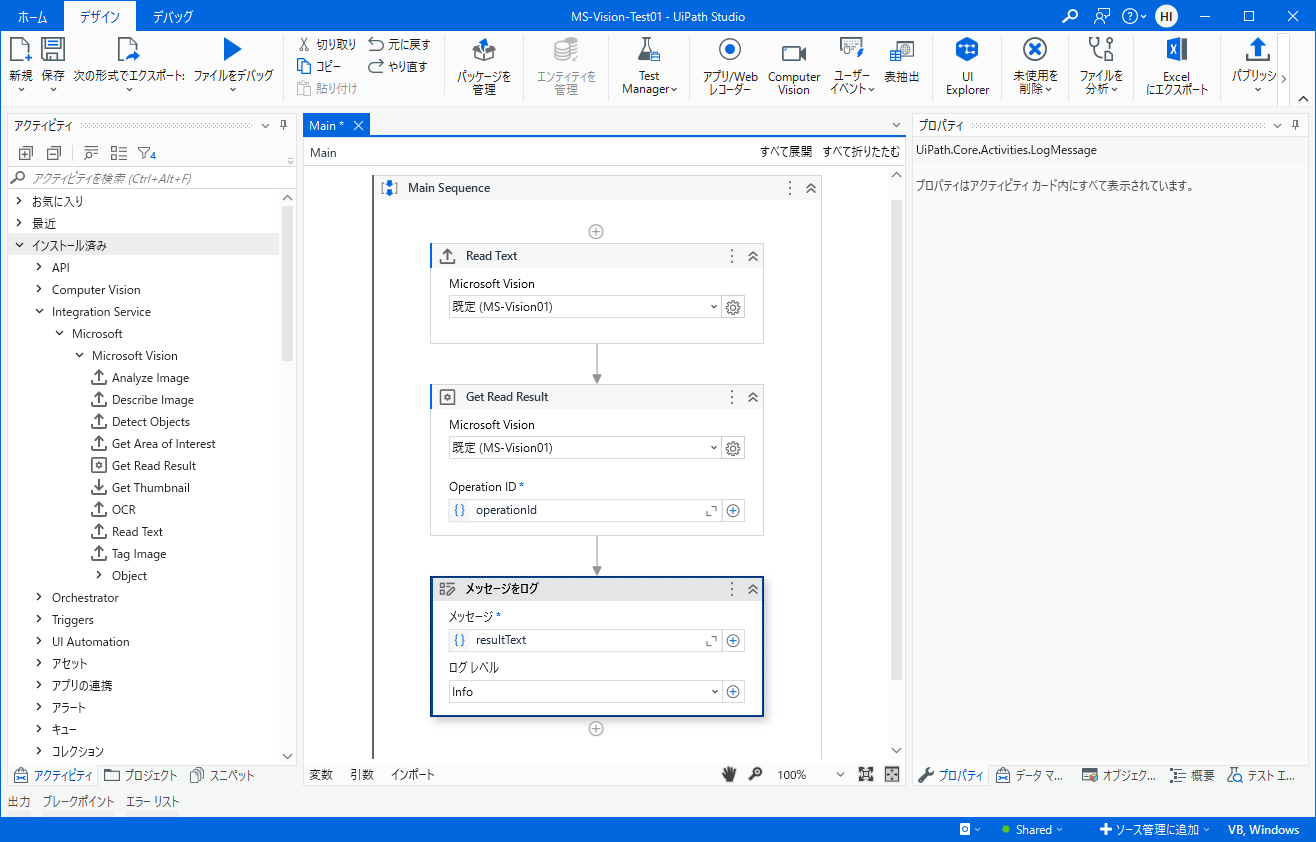The width and height of the screenshot is (1316, 842).
Task: Expand the お気に入り node
Action: pos(19,201)
